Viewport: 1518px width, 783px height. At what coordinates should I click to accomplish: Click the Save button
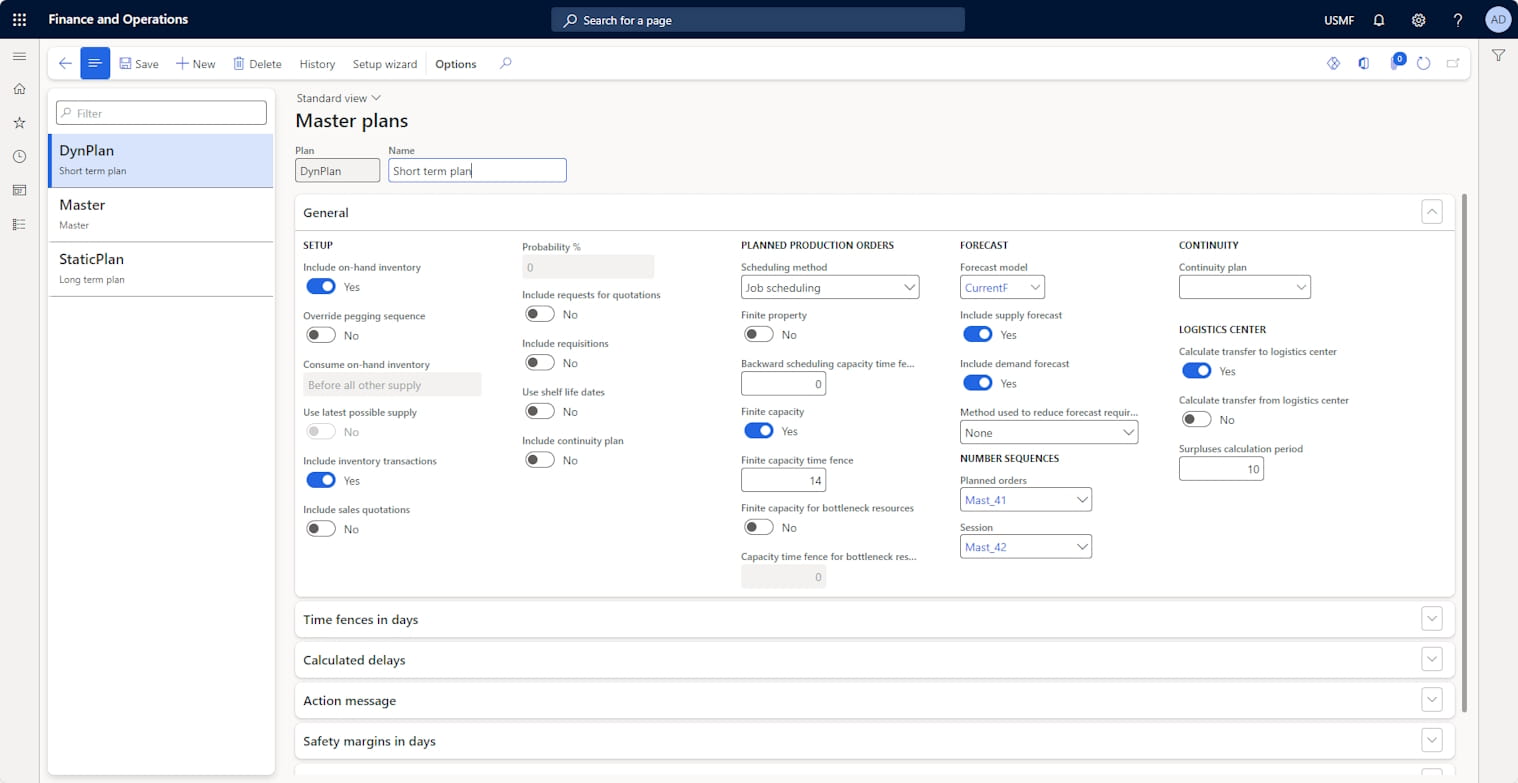[x=139, y=63]
